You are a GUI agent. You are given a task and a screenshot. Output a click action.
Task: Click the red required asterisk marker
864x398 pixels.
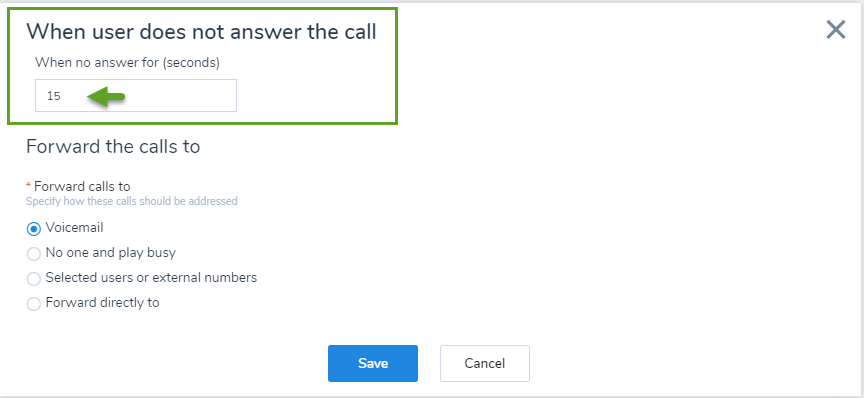29,187
